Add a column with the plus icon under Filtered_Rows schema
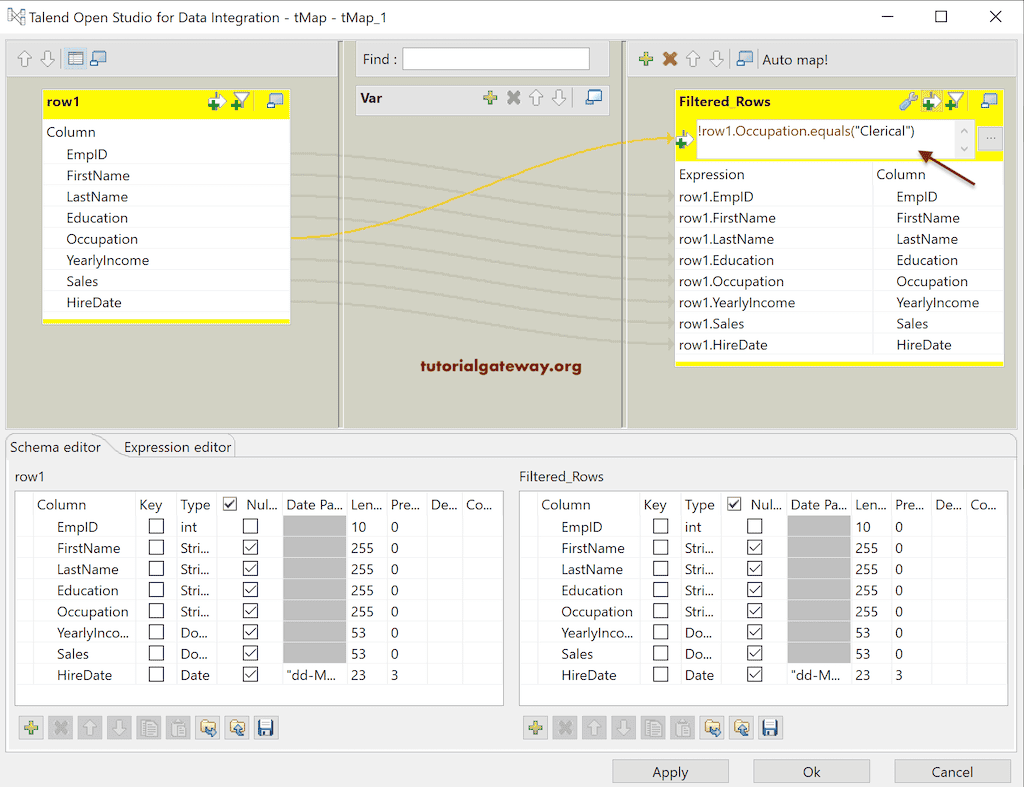This screenshot has height=787, width=1024. (536, 727)
